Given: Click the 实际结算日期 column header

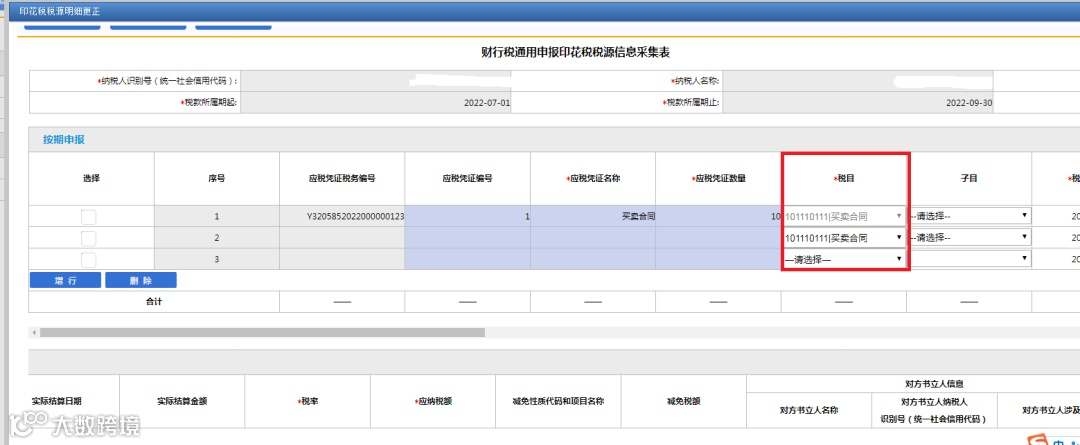Looking at the screenshot, I should 57,401.
